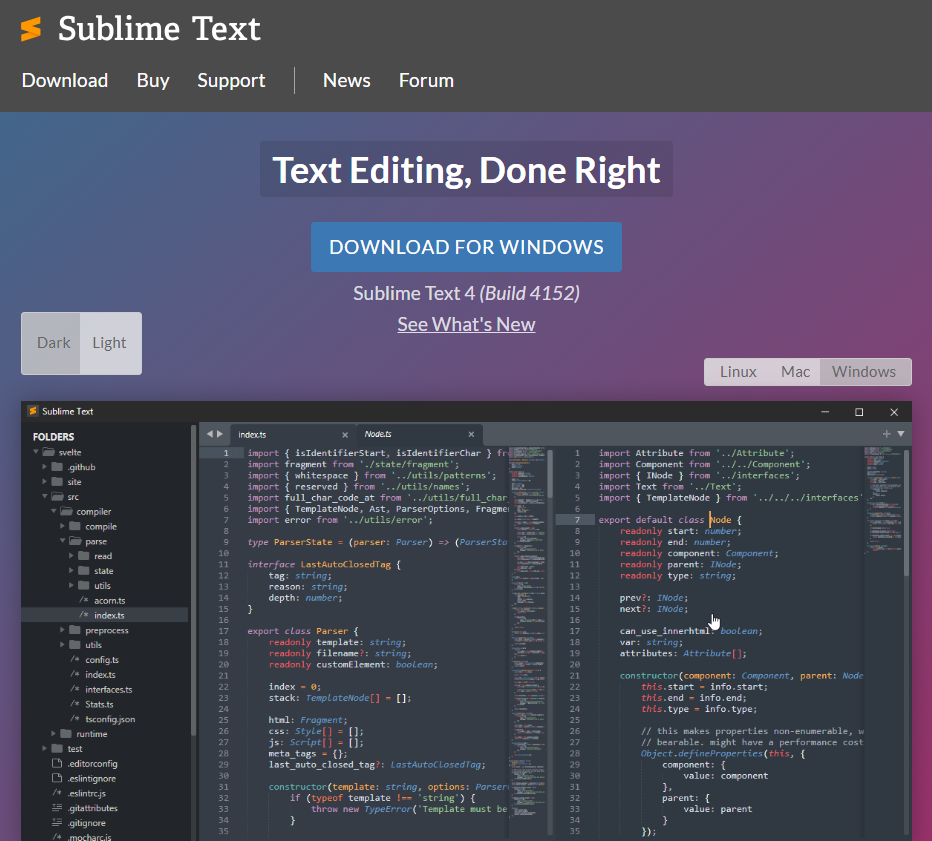Viewport: 932px width, 841px height.
Task: Click the orange Sublime Text logo icon
Action: point(31,29)
